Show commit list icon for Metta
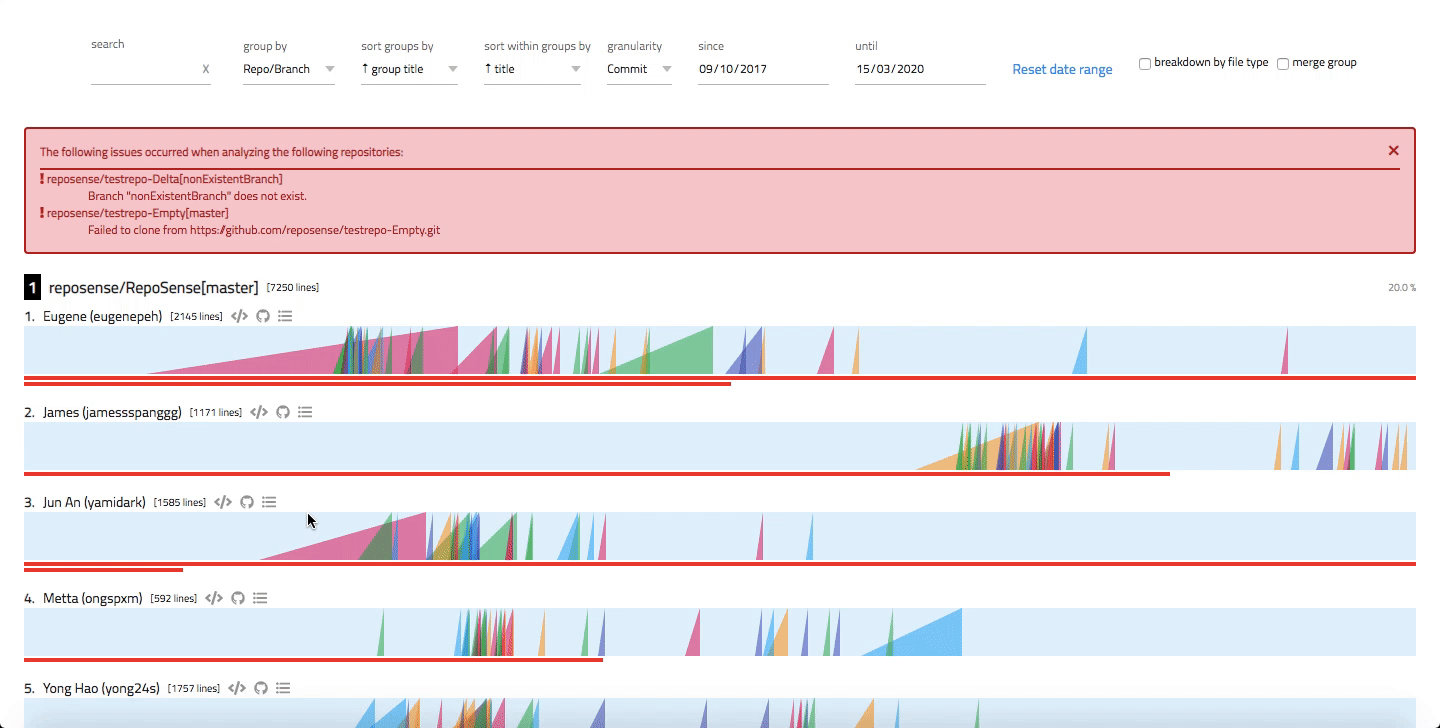The width and height of the screenshot is (1440, 728). click(x=260, y=598)
